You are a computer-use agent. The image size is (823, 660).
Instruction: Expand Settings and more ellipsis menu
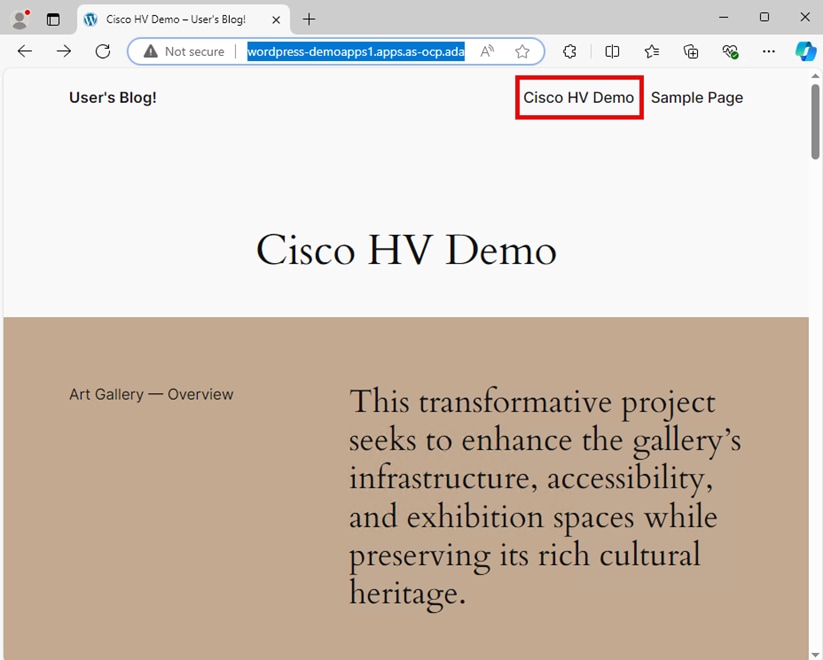768,51
